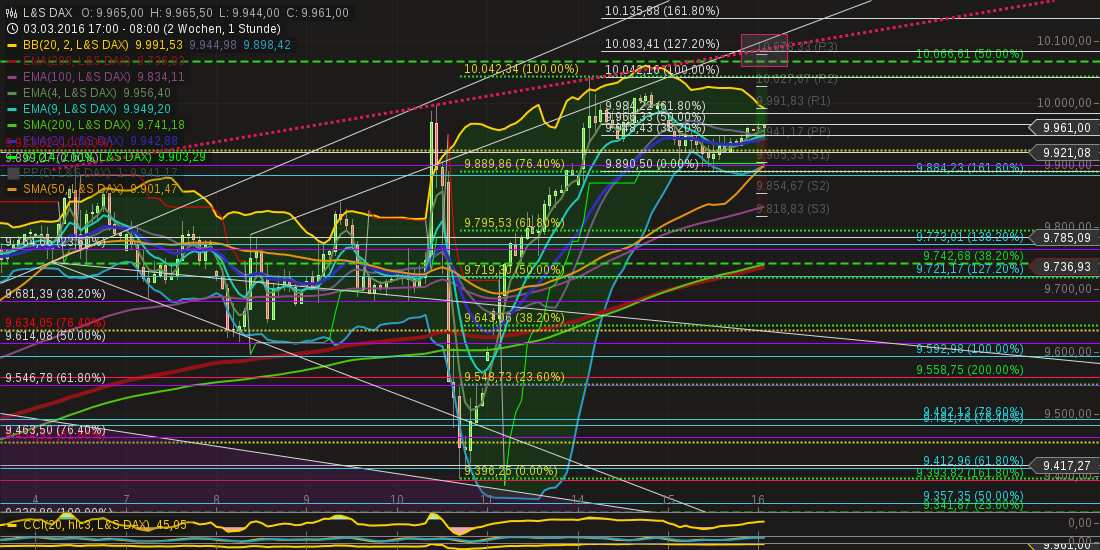Select the BB(20, 2, L&S DAX) indicator label
The image size is (1100, 550).
(x=76, y=45)
